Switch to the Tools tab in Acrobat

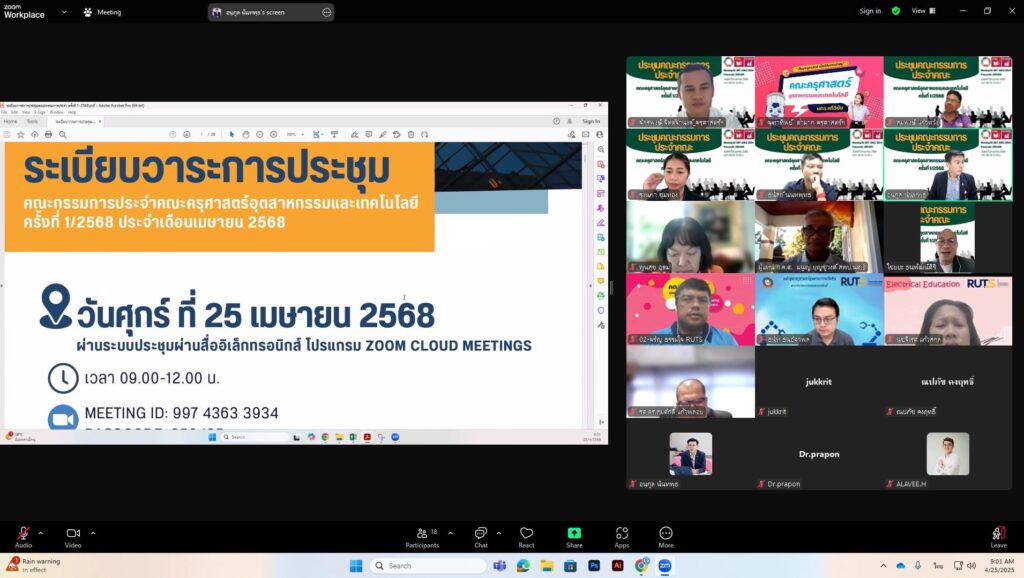click(32, 121)
